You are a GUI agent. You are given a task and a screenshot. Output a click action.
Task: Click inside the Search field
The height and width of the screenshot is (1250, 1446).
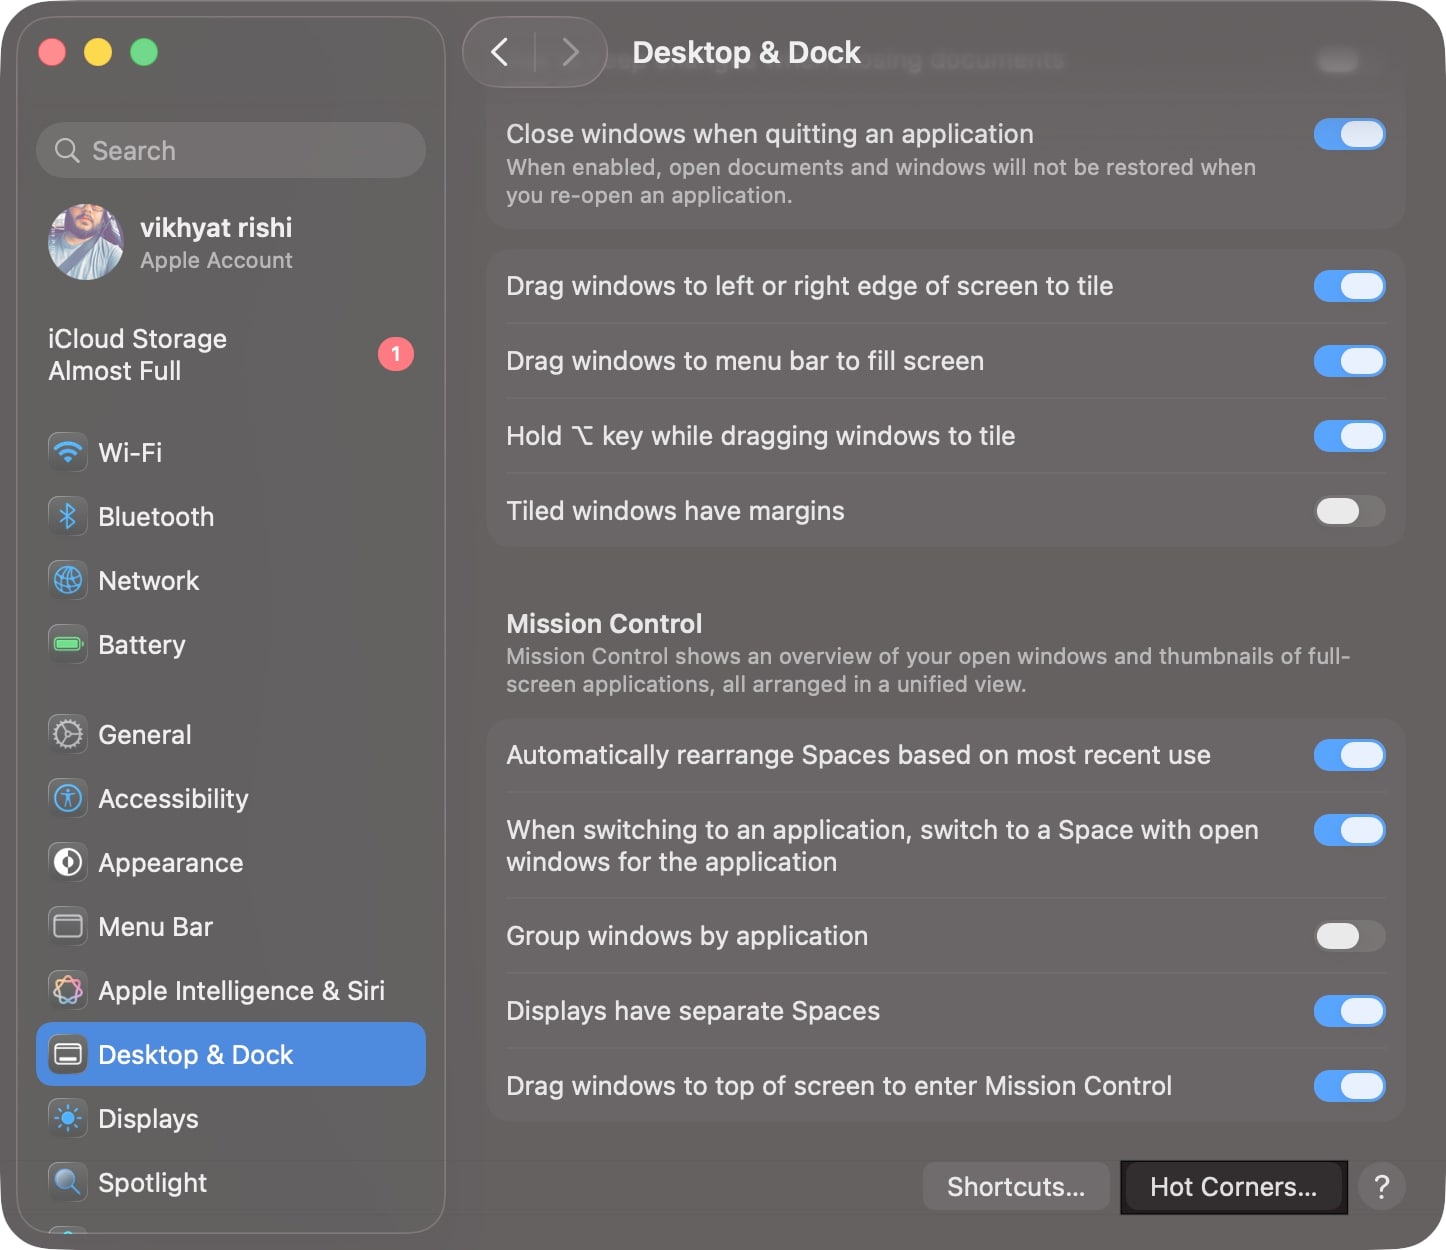[x=230, y=150]
